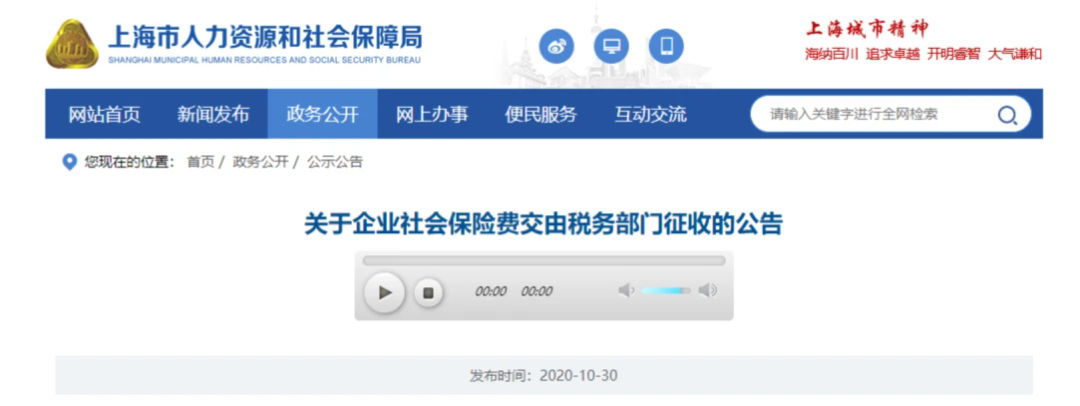The width and height of the screenshot is (1080, 406).
Task: Mute audio with left speaker icon
Action: (626, 291)
